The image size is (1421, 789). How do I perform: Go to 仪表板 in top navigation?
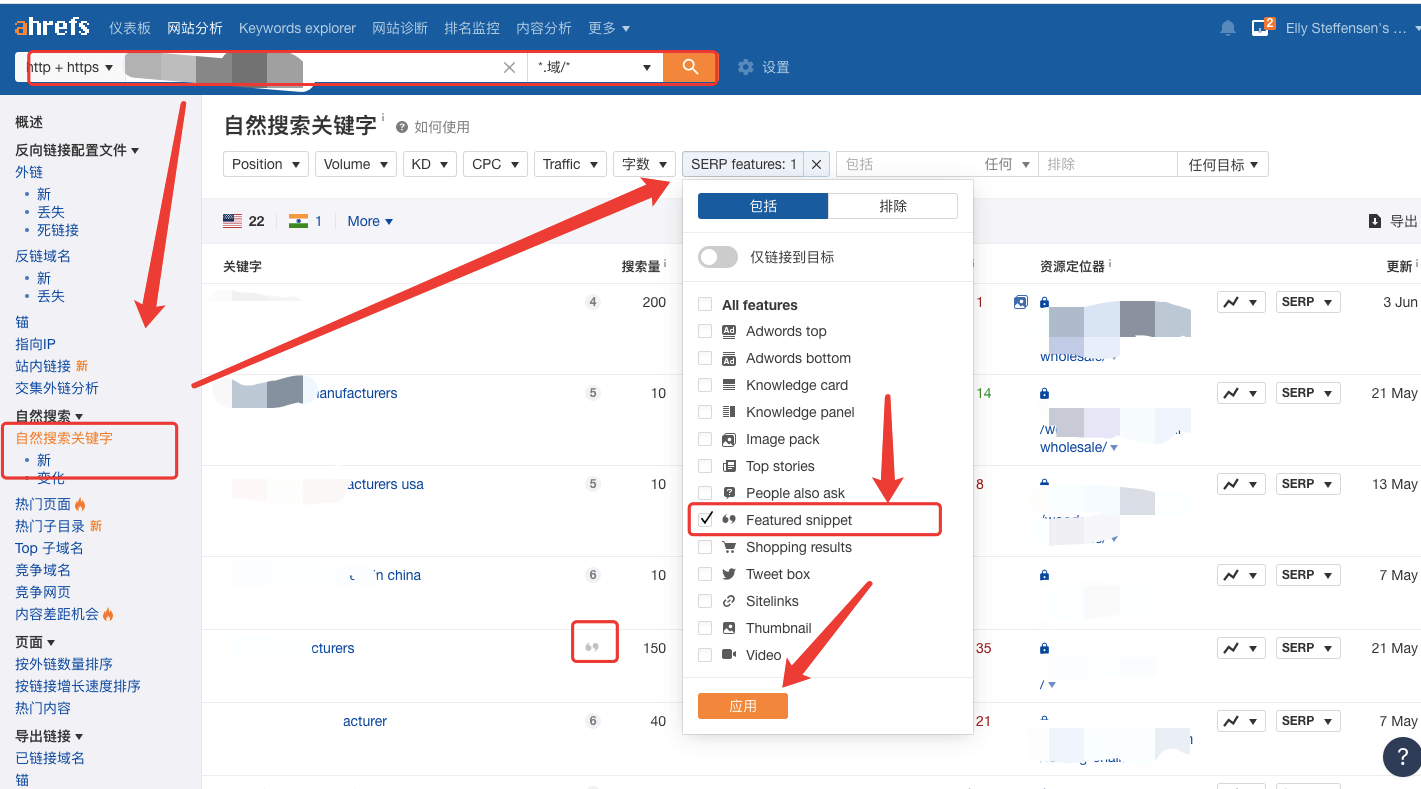coord(130,28)
